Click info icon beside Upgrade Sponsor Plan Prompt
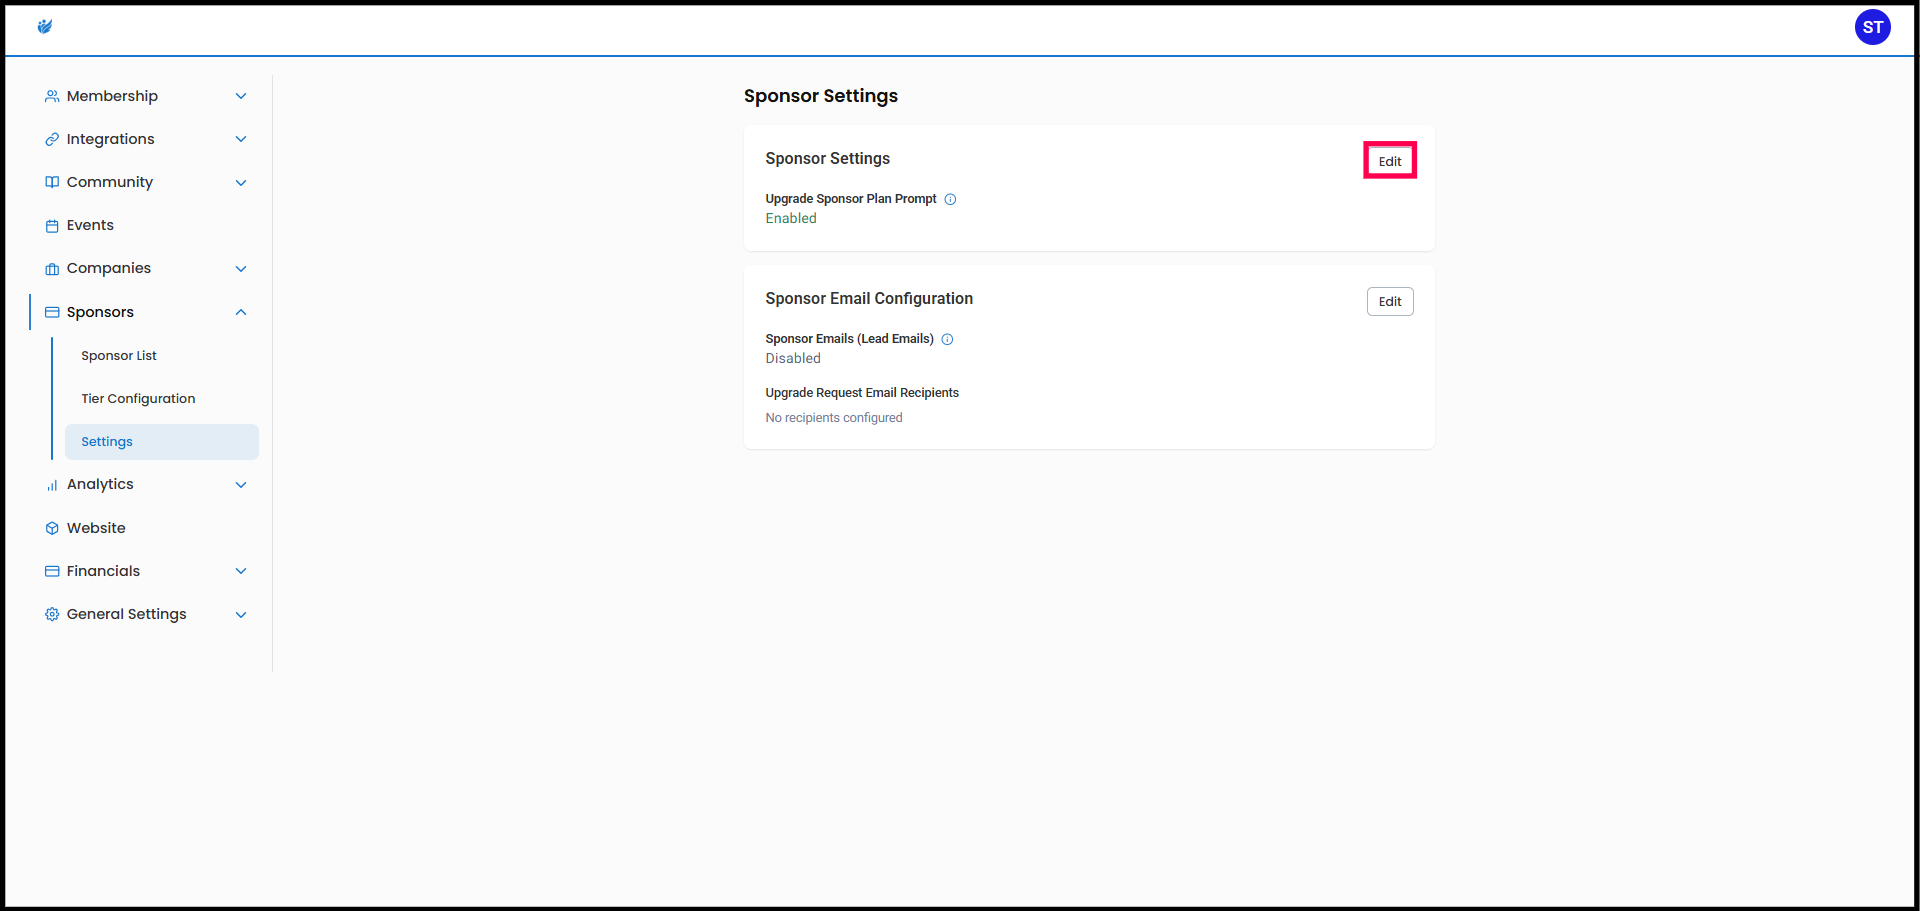1920x911 pixels. (x=950, y=199)
